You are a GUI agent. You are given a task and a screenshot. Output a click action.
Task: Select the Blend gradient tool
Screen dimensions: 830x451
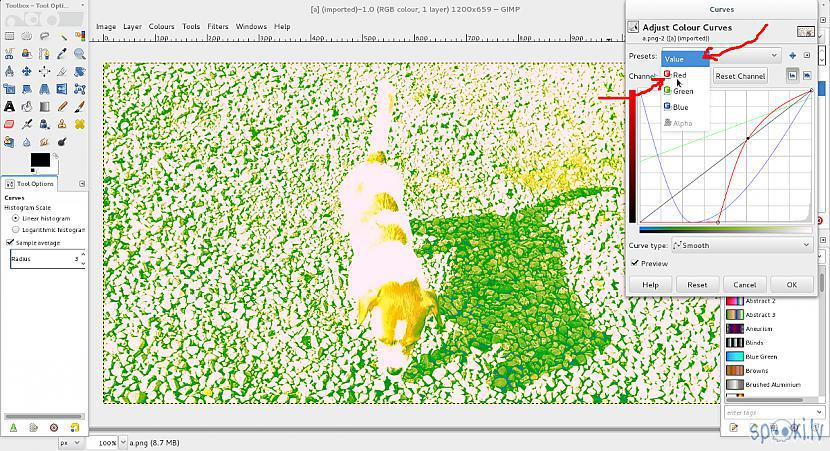[x=44, y=106]
